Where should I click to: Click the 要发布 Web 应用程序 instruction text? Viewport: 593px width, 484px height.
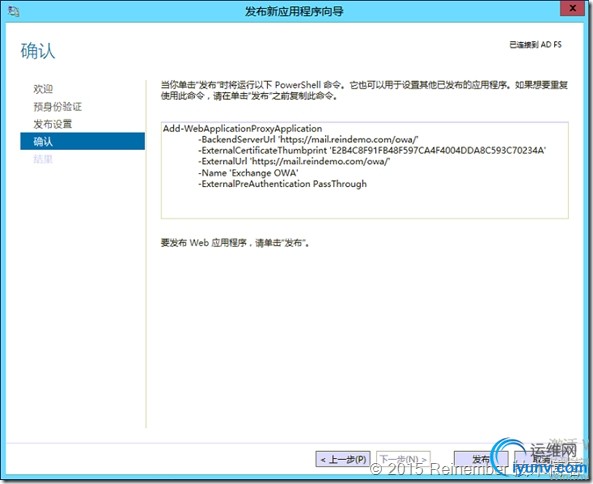(235, 243)
